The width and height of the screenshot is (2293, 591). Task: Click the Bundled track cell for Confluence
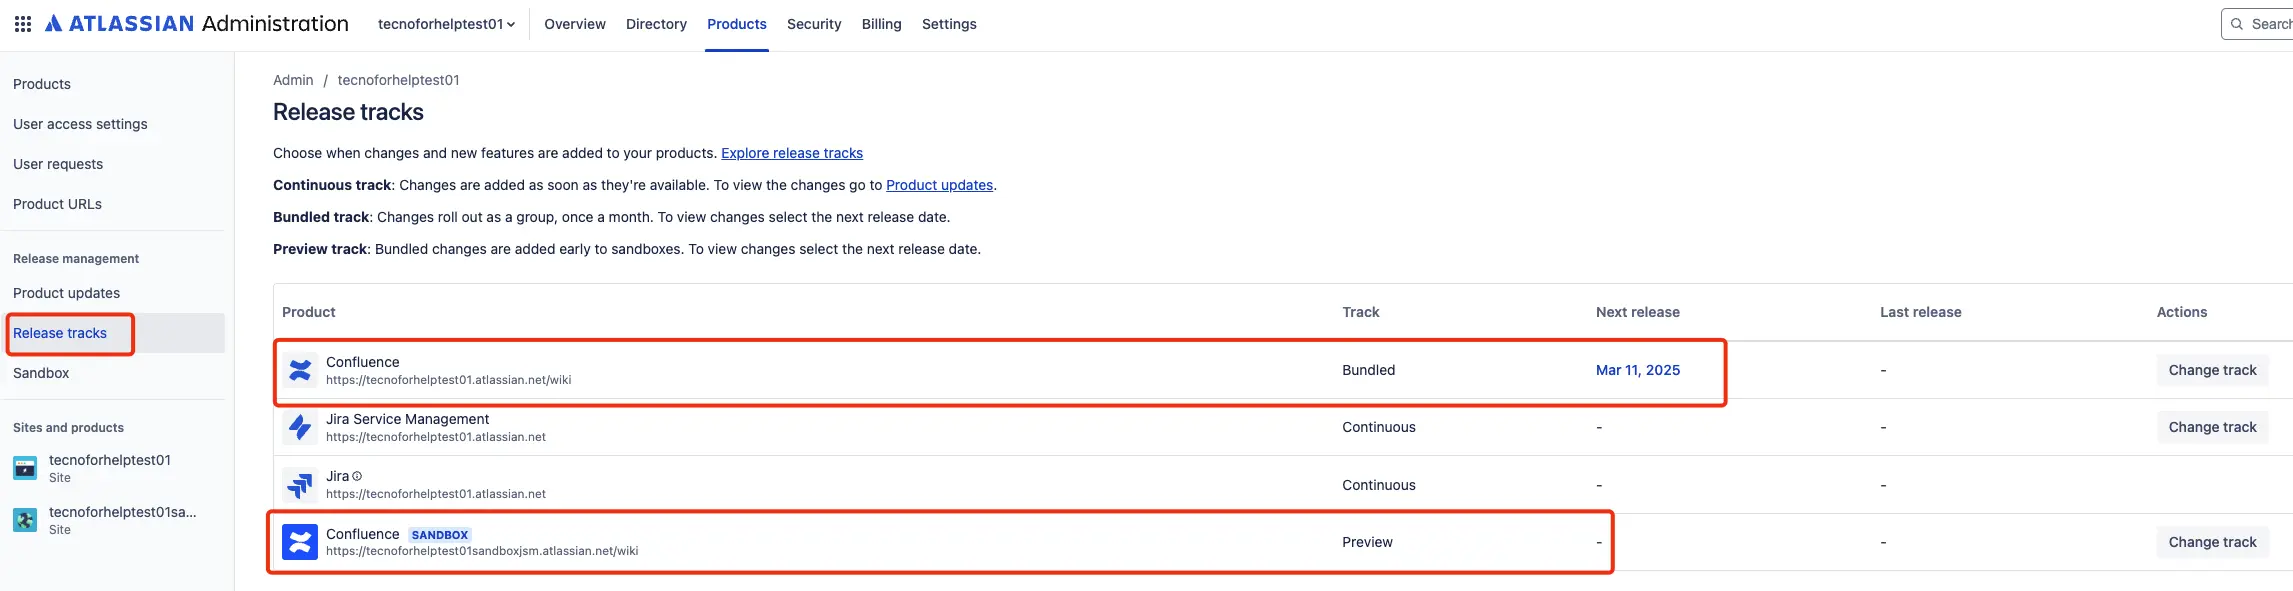[x=1368, y=370]
